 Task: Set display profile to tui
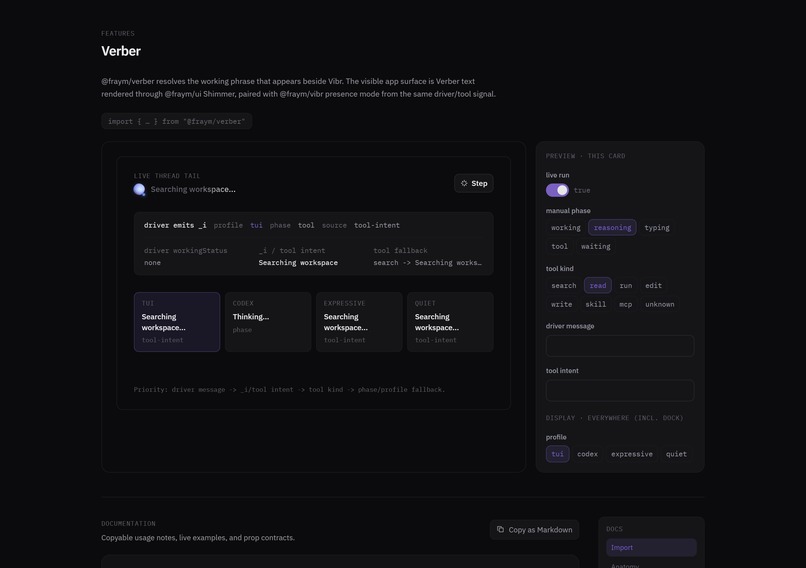coord(557,454)
